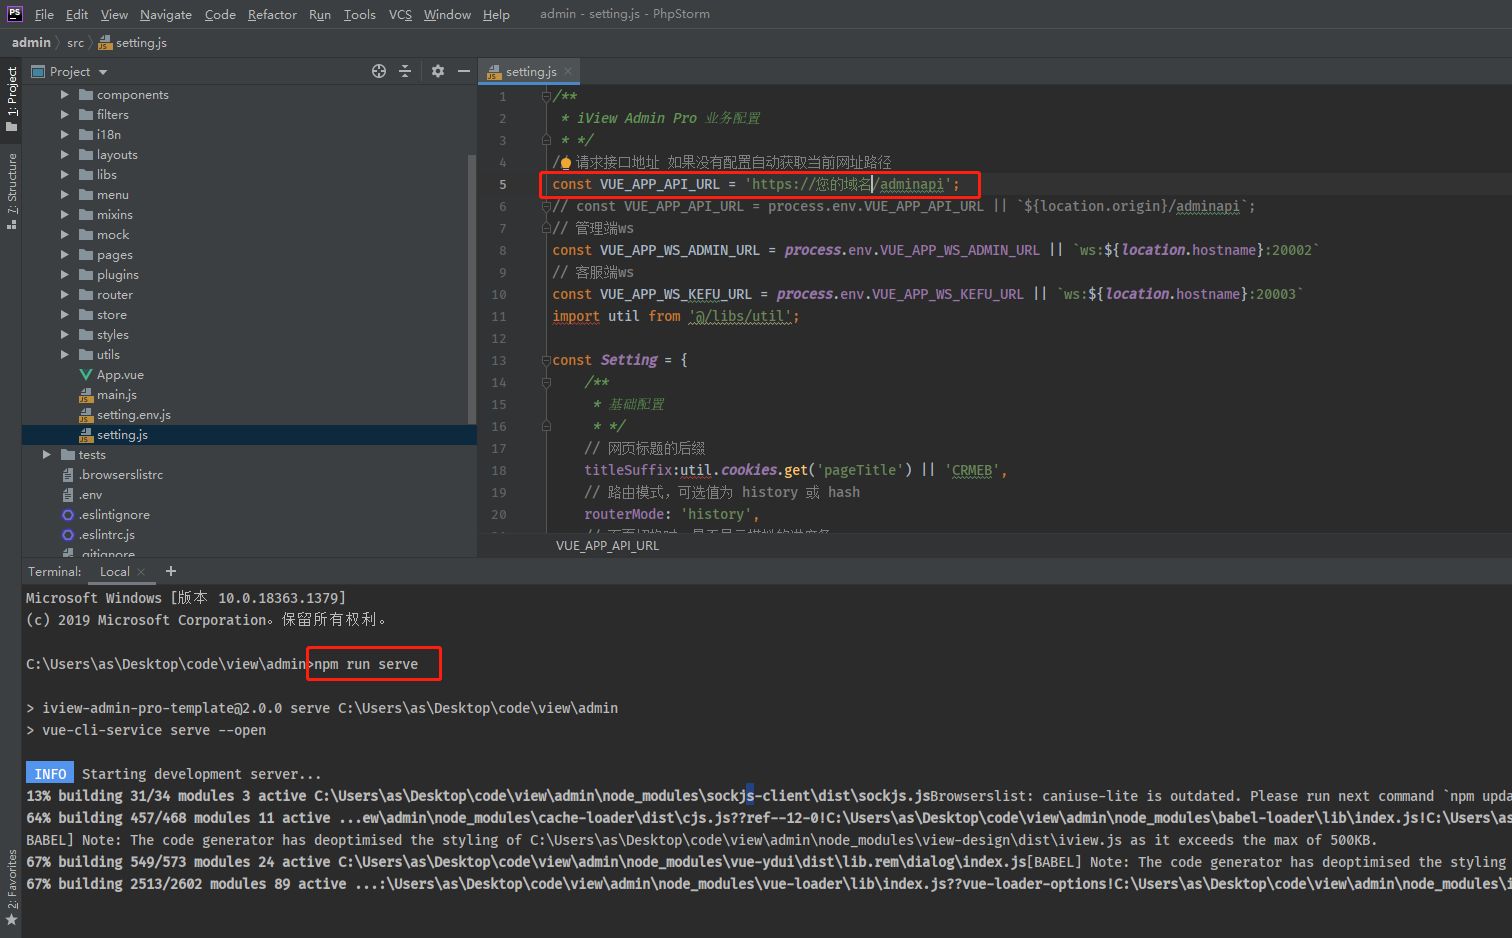Fold the Setting object at line 13
Viewport: 1512px width, 938px height.
pyautogui.click(x=546, y=360)
